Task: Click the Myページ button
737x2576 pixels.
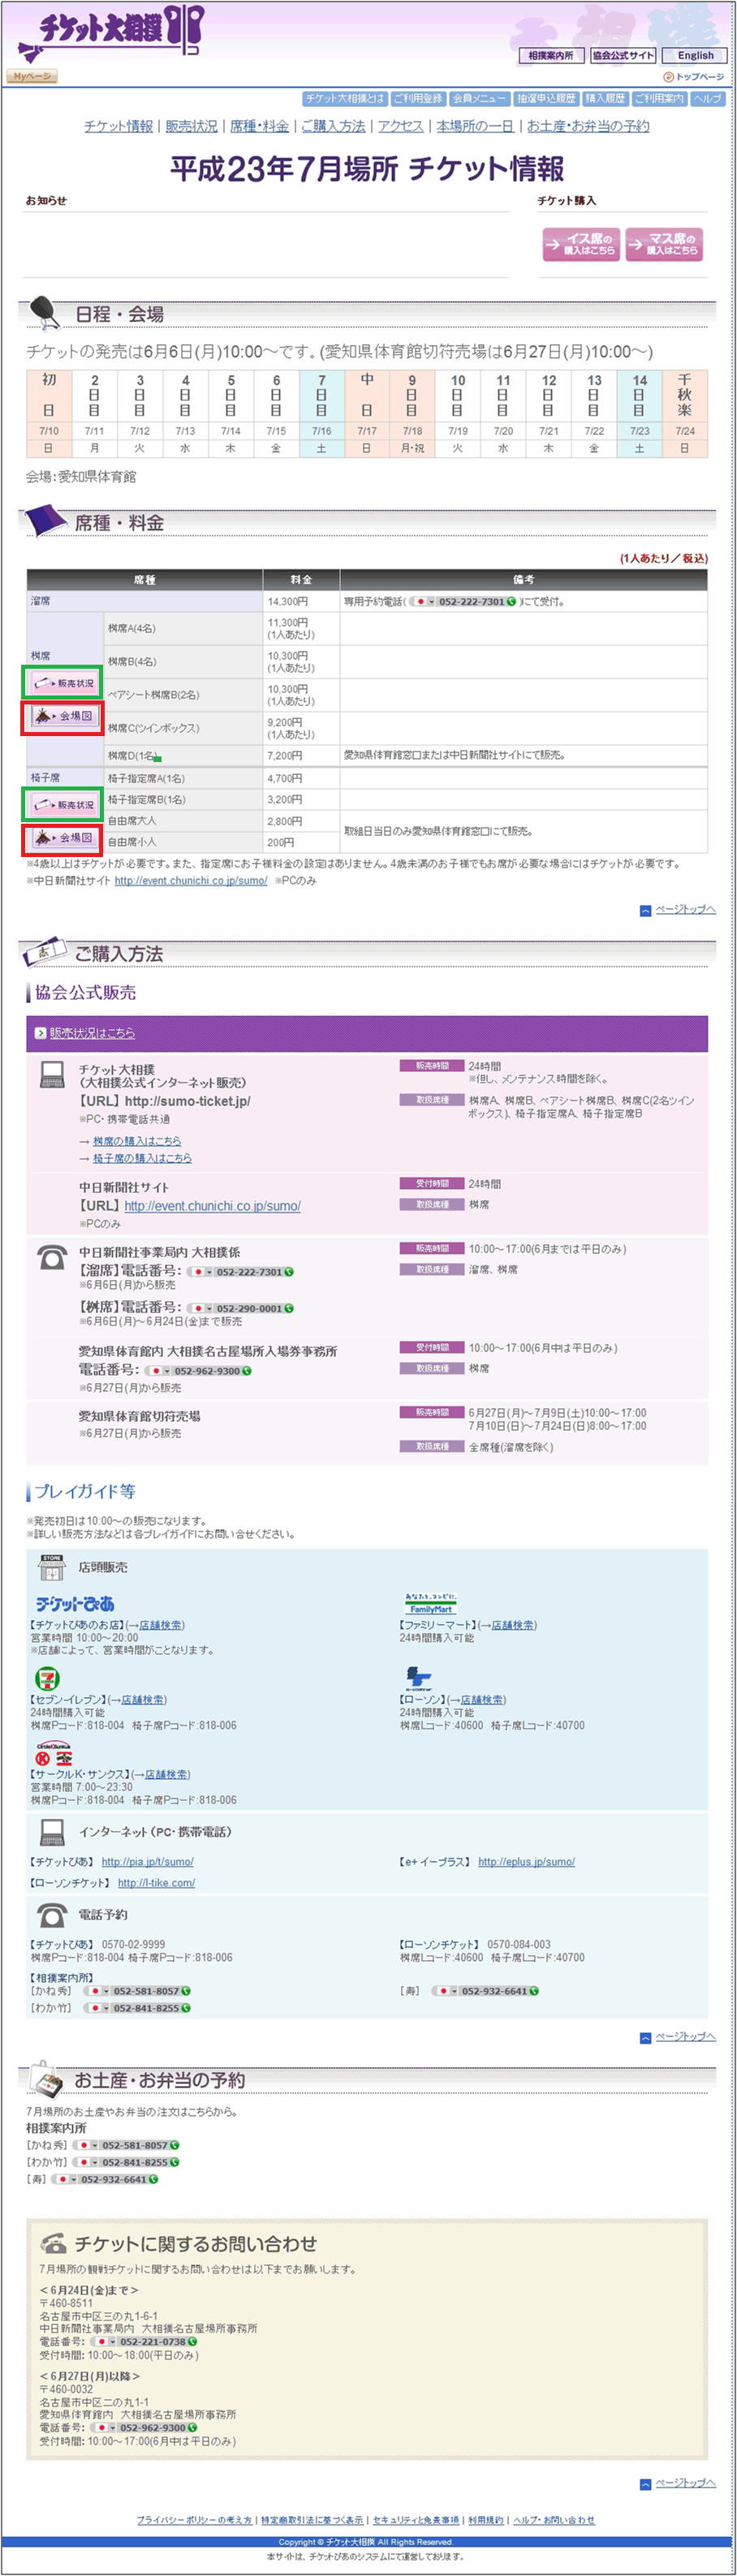Action: click(32, 76)
